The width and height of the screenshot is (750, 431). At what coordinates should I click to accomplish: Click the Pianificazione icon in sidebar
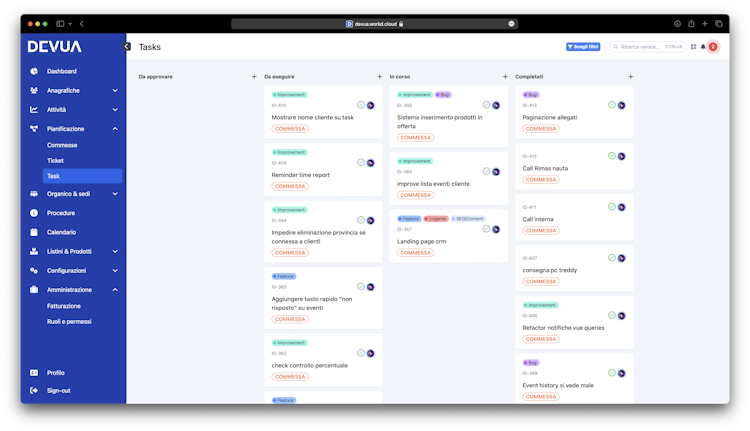[x=34, y=129]
